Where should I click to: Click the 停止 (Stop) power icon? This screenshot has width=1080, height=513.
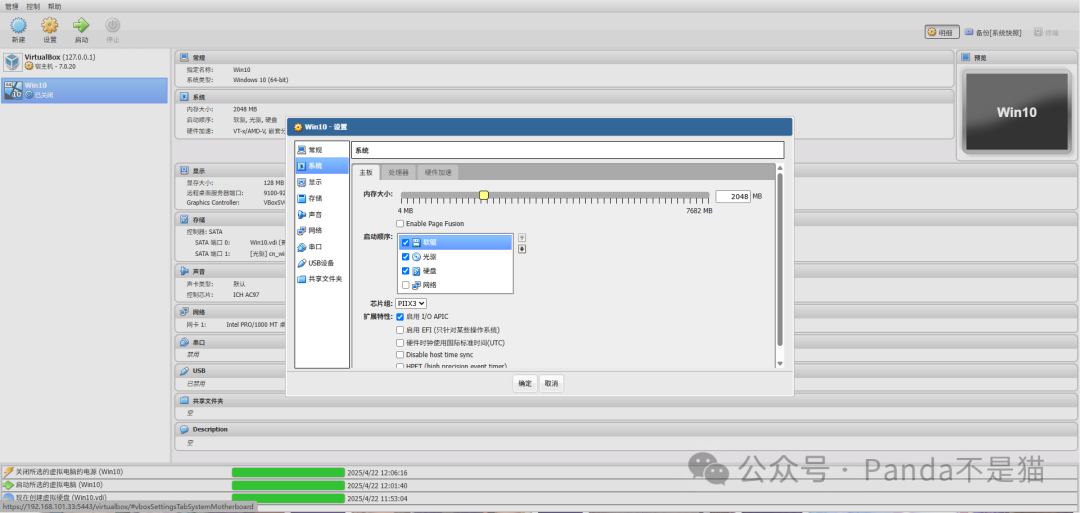(x=112, y=26)
